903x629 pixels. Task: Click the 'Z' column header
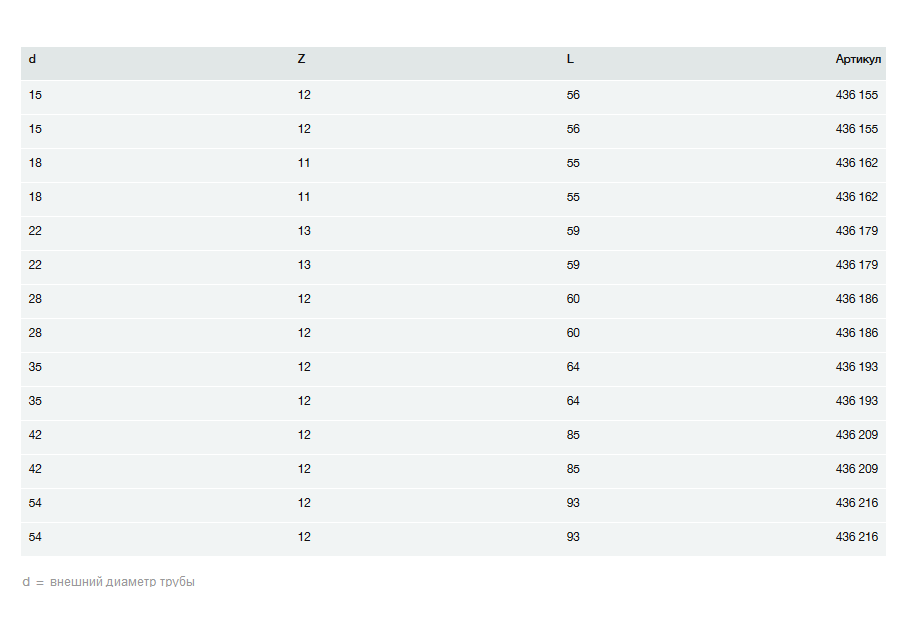pos(301,59)
